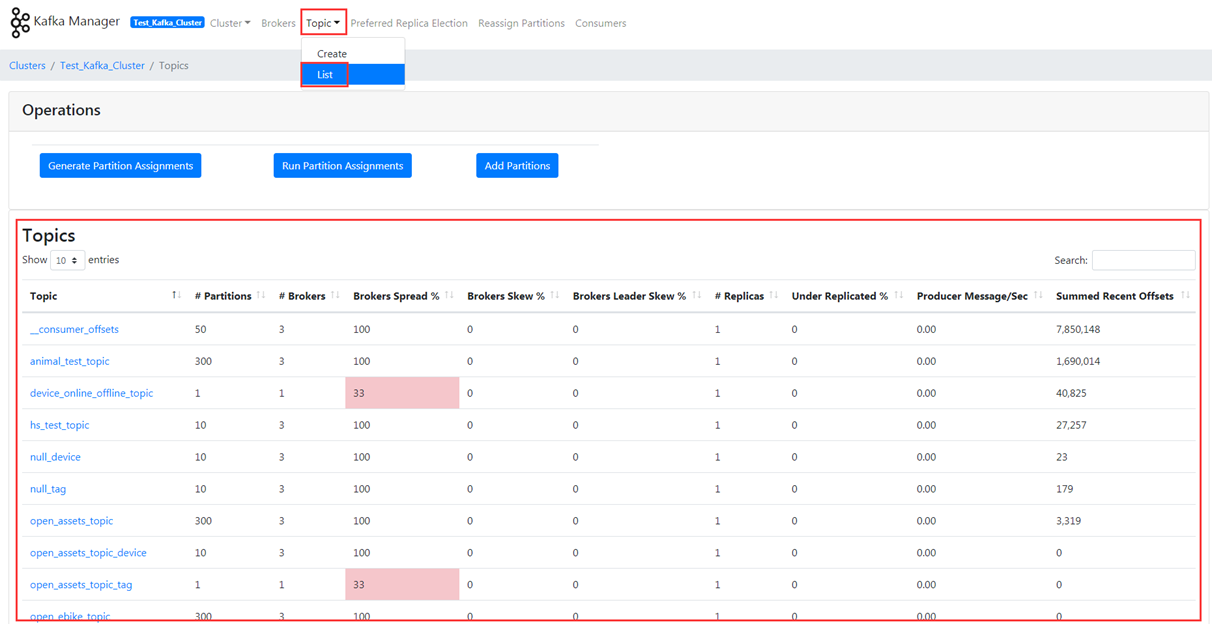Collapse the Topic dropdown menu
Viewport: 1212px width, 624px height.
coord(323,23)
